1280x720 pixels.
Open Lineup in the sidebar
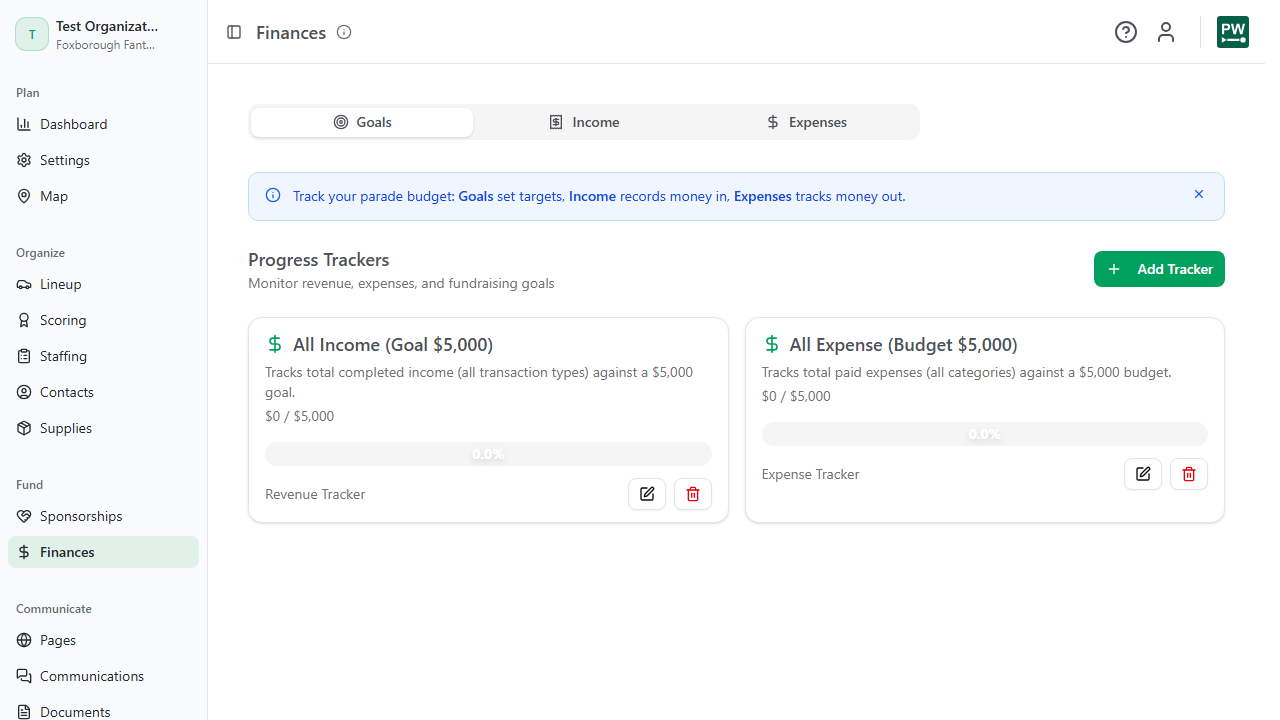(103, 284)
